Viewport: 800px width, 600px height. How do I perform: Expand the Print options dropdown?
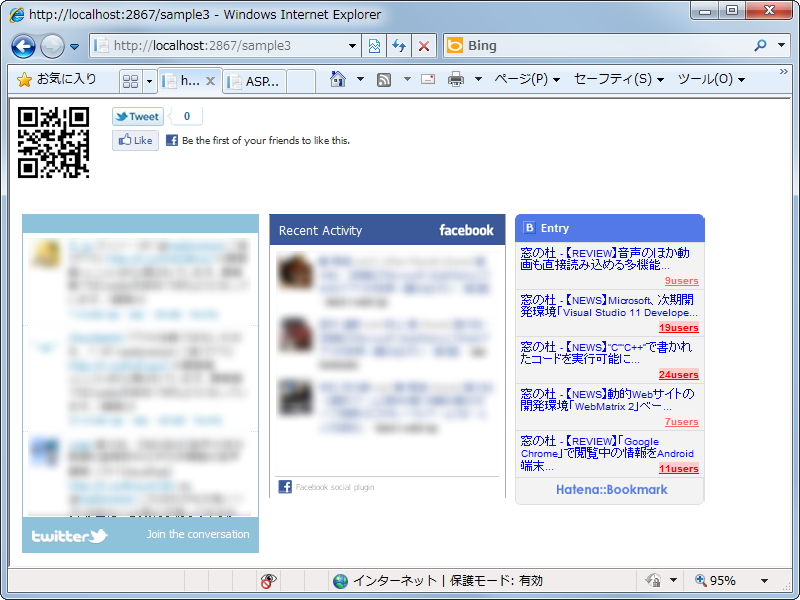coord(479,79)
